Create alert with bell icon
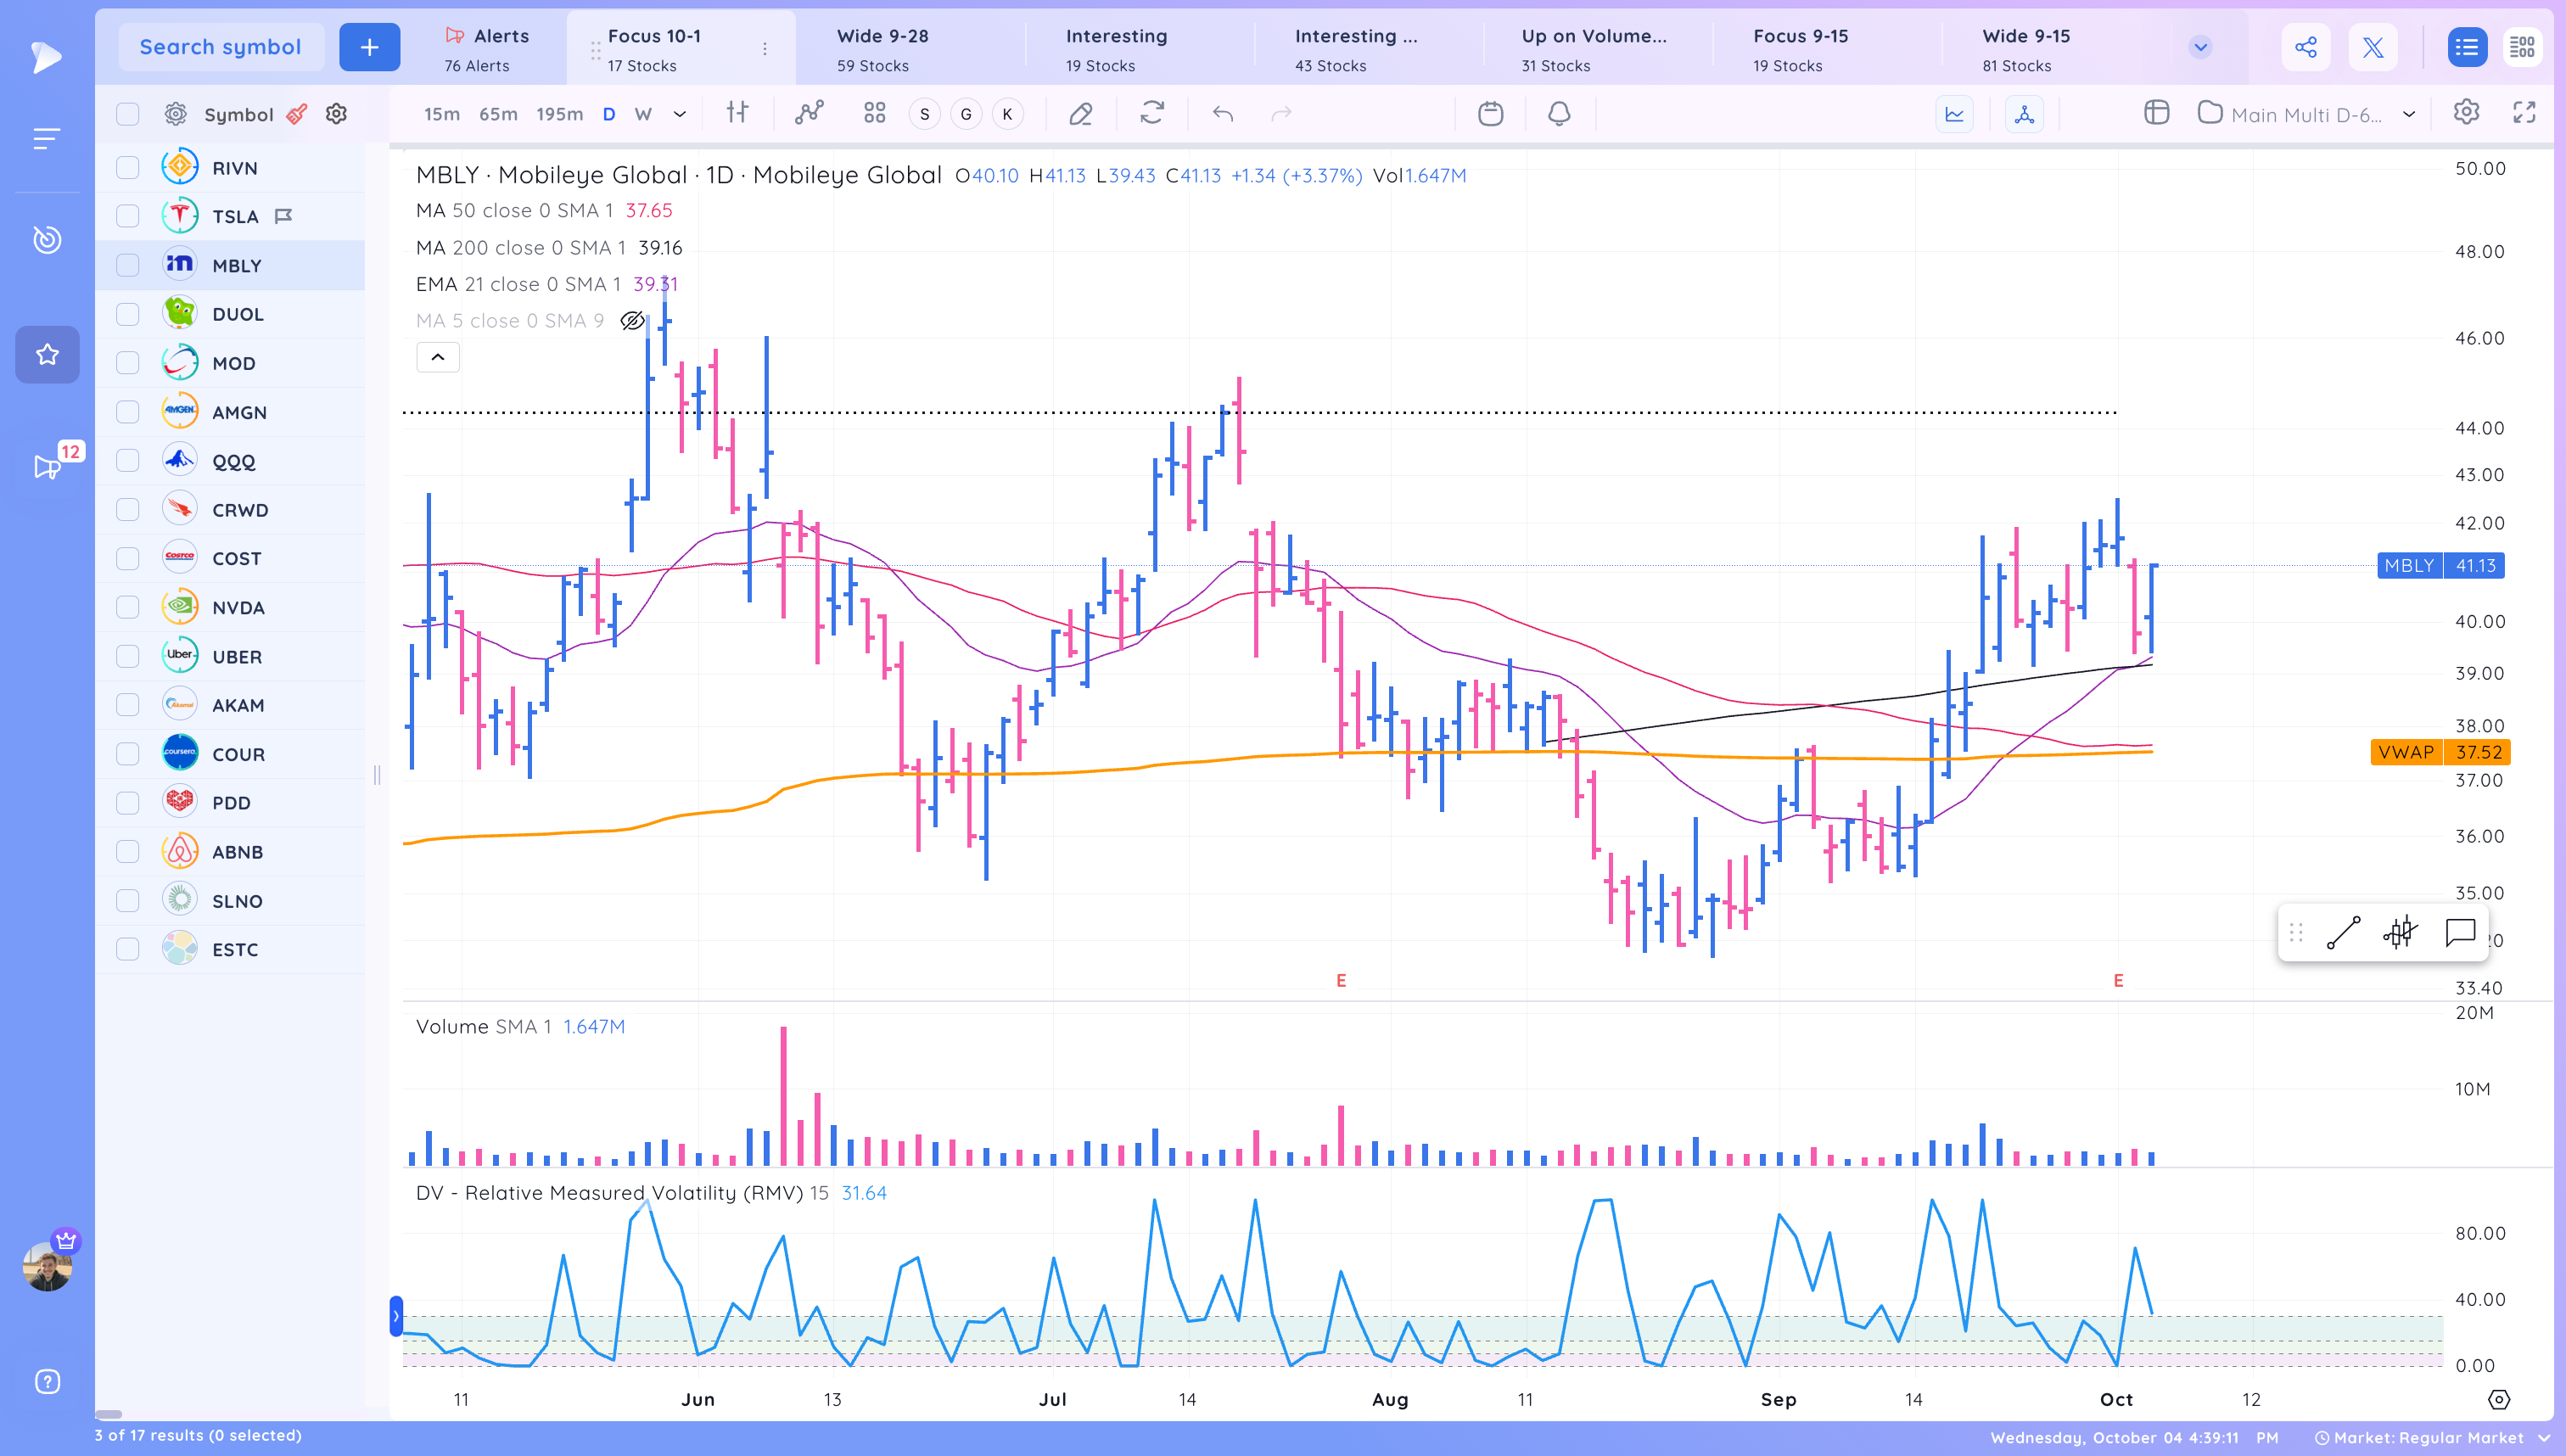 1559,114
